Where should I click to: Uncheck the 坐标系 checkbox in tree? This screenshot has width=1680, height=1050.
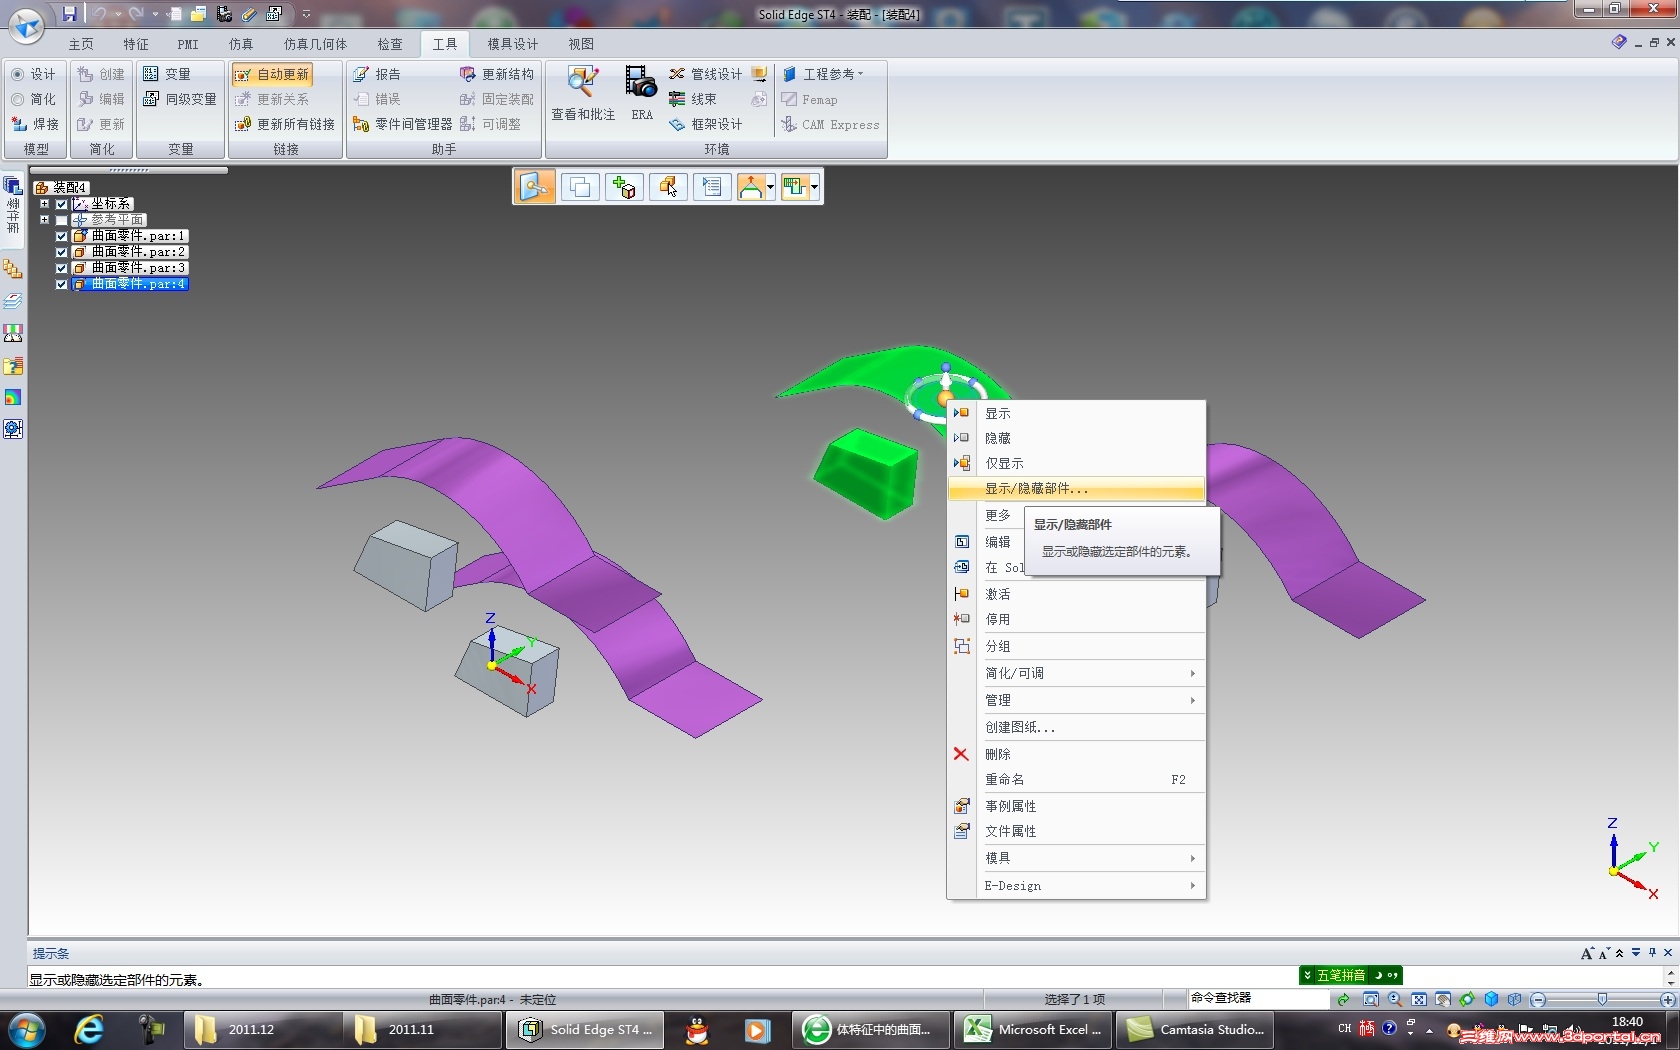[x=61, y=204]
